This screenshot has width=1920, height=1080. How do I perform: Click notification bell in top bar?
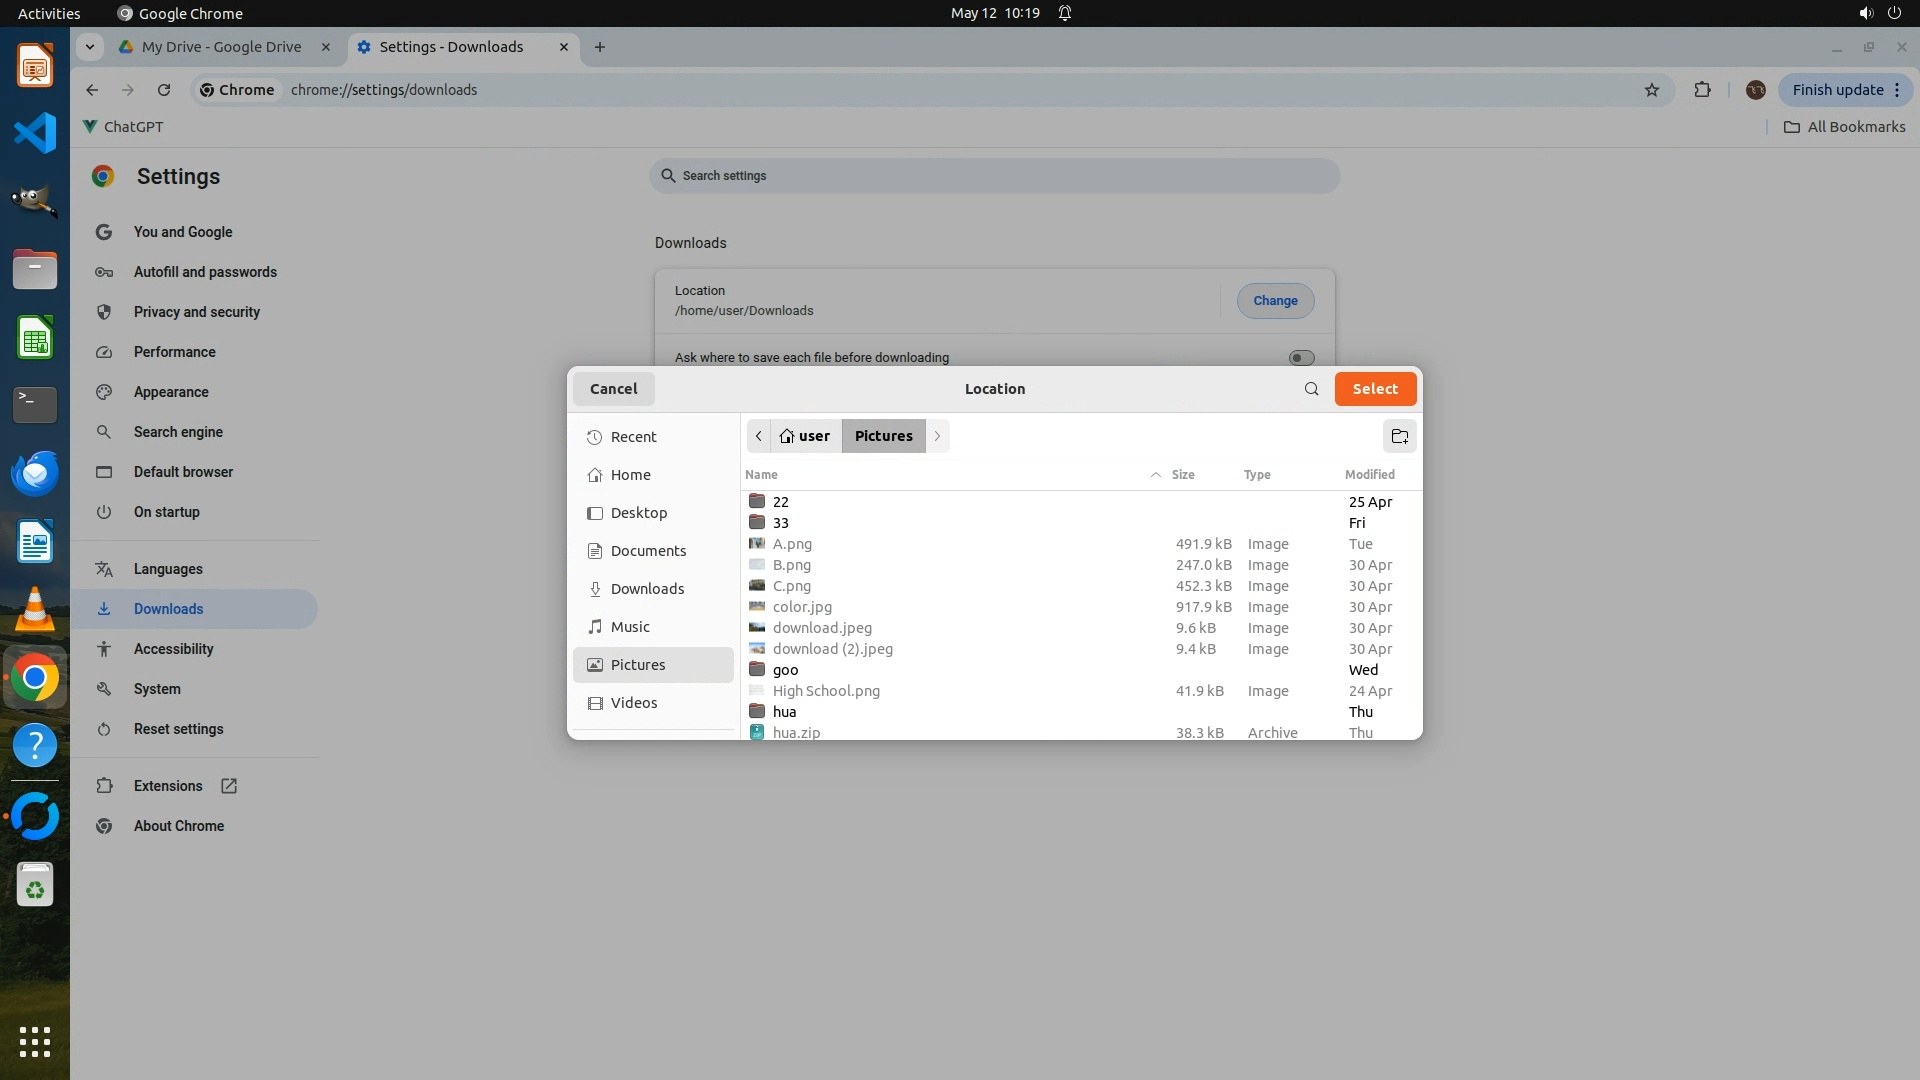[1065, 13]
